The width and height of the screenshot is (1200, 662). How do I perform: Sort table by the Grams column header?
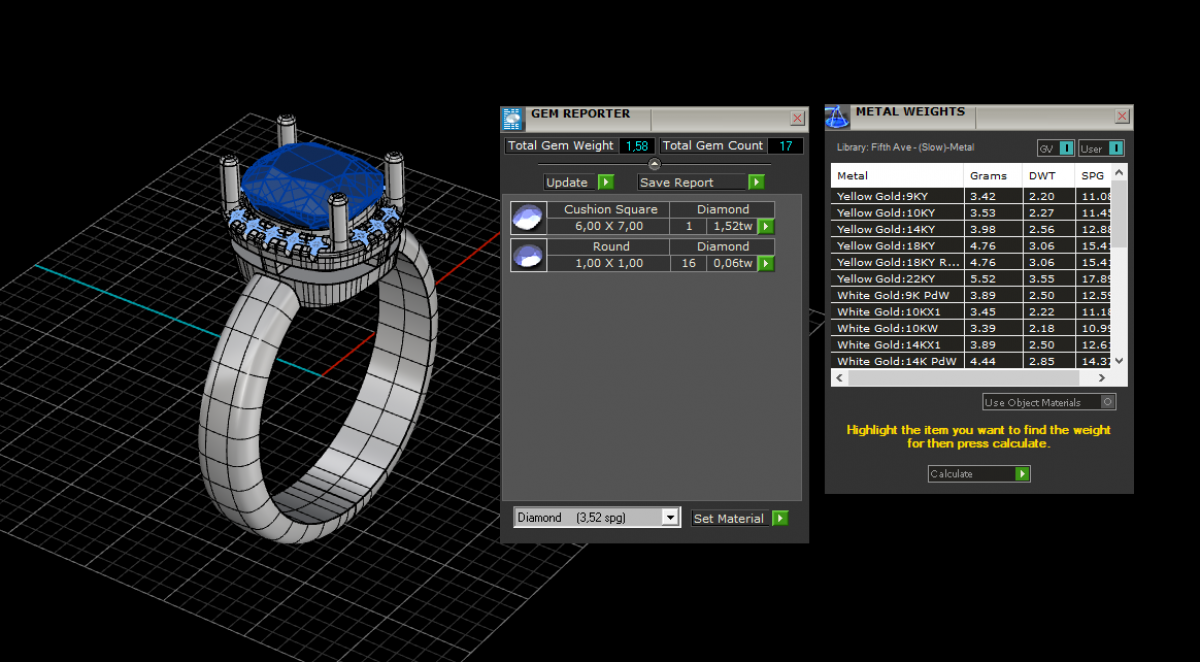coord(988,176)
